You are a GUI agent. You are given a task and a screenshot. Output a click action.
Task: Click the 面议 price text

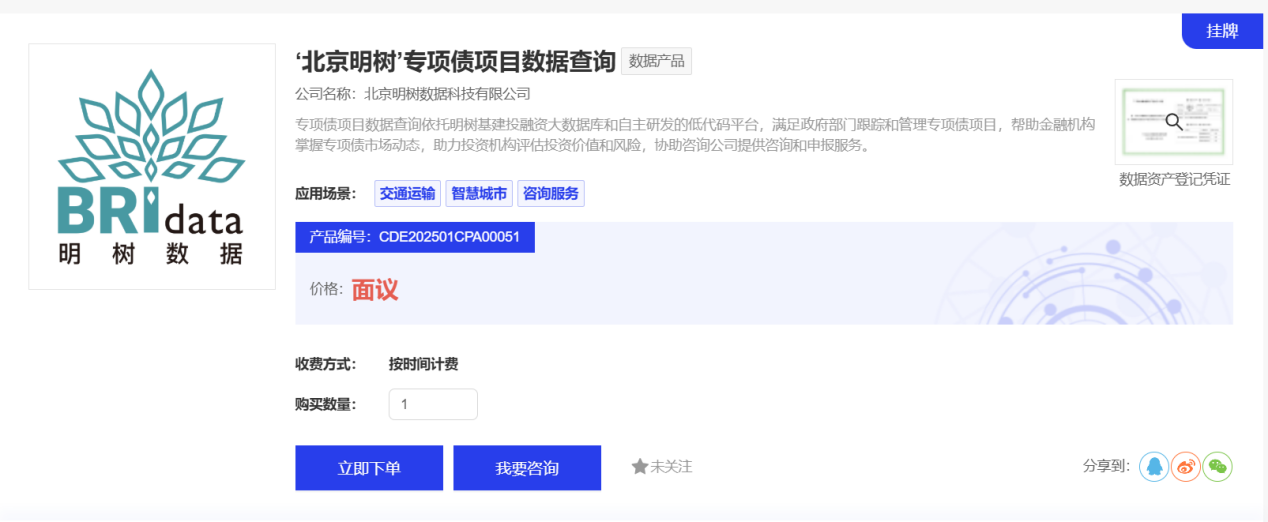[x=375, y=290]
